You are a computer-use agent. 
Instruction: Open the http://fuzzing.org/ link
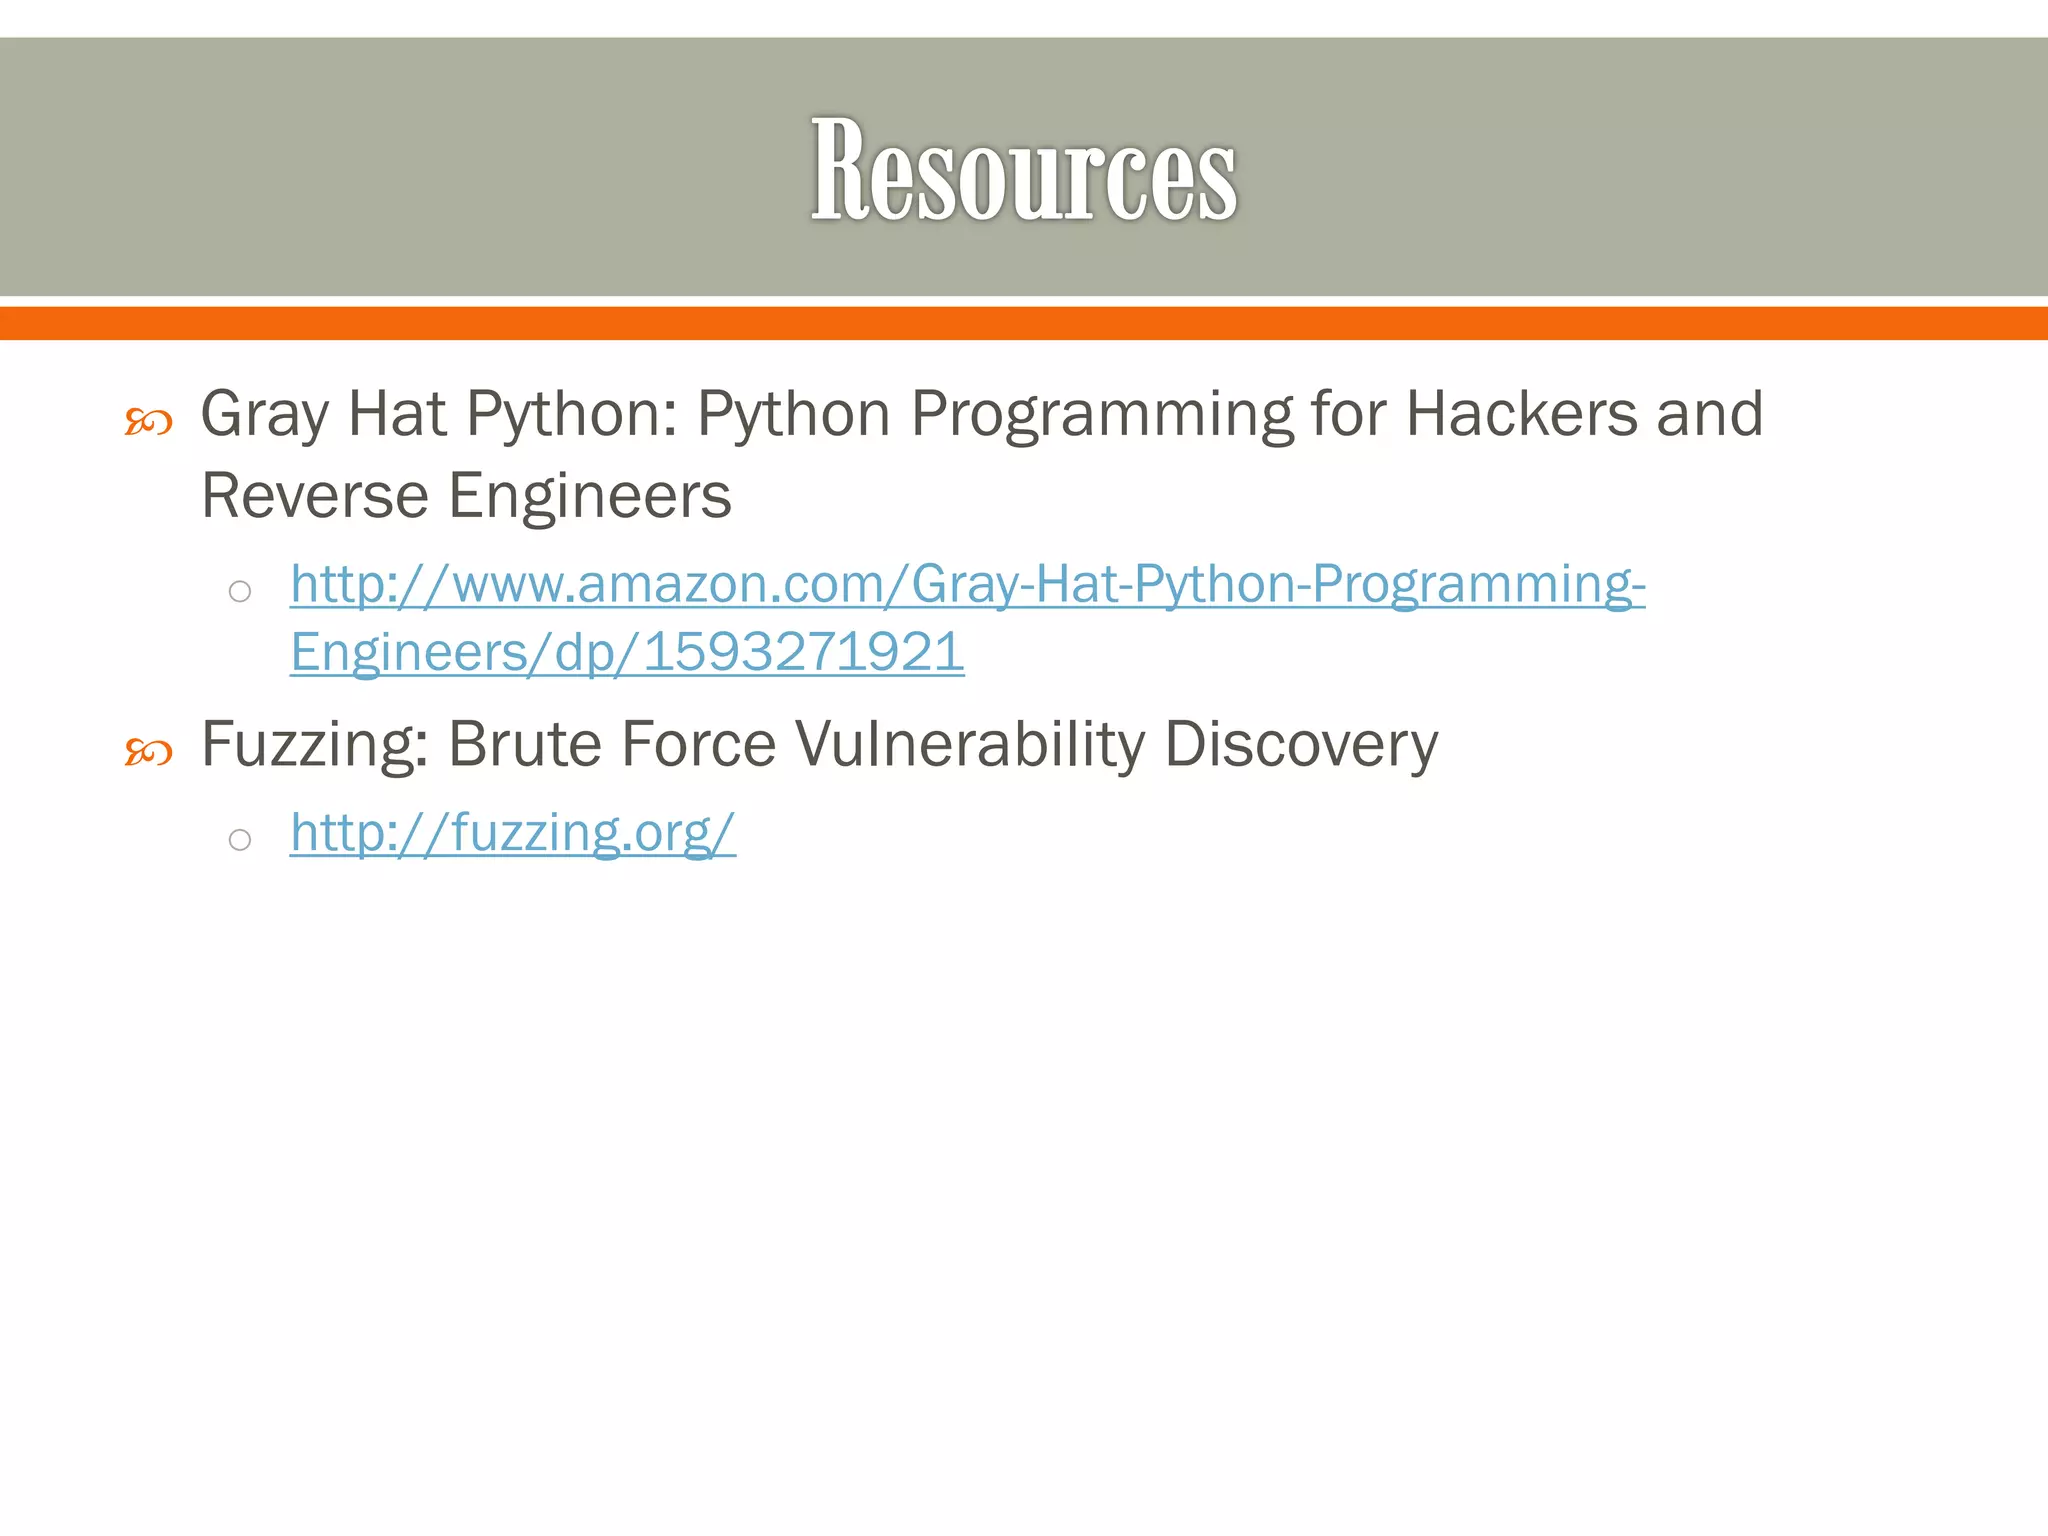(x=513, y=832)
